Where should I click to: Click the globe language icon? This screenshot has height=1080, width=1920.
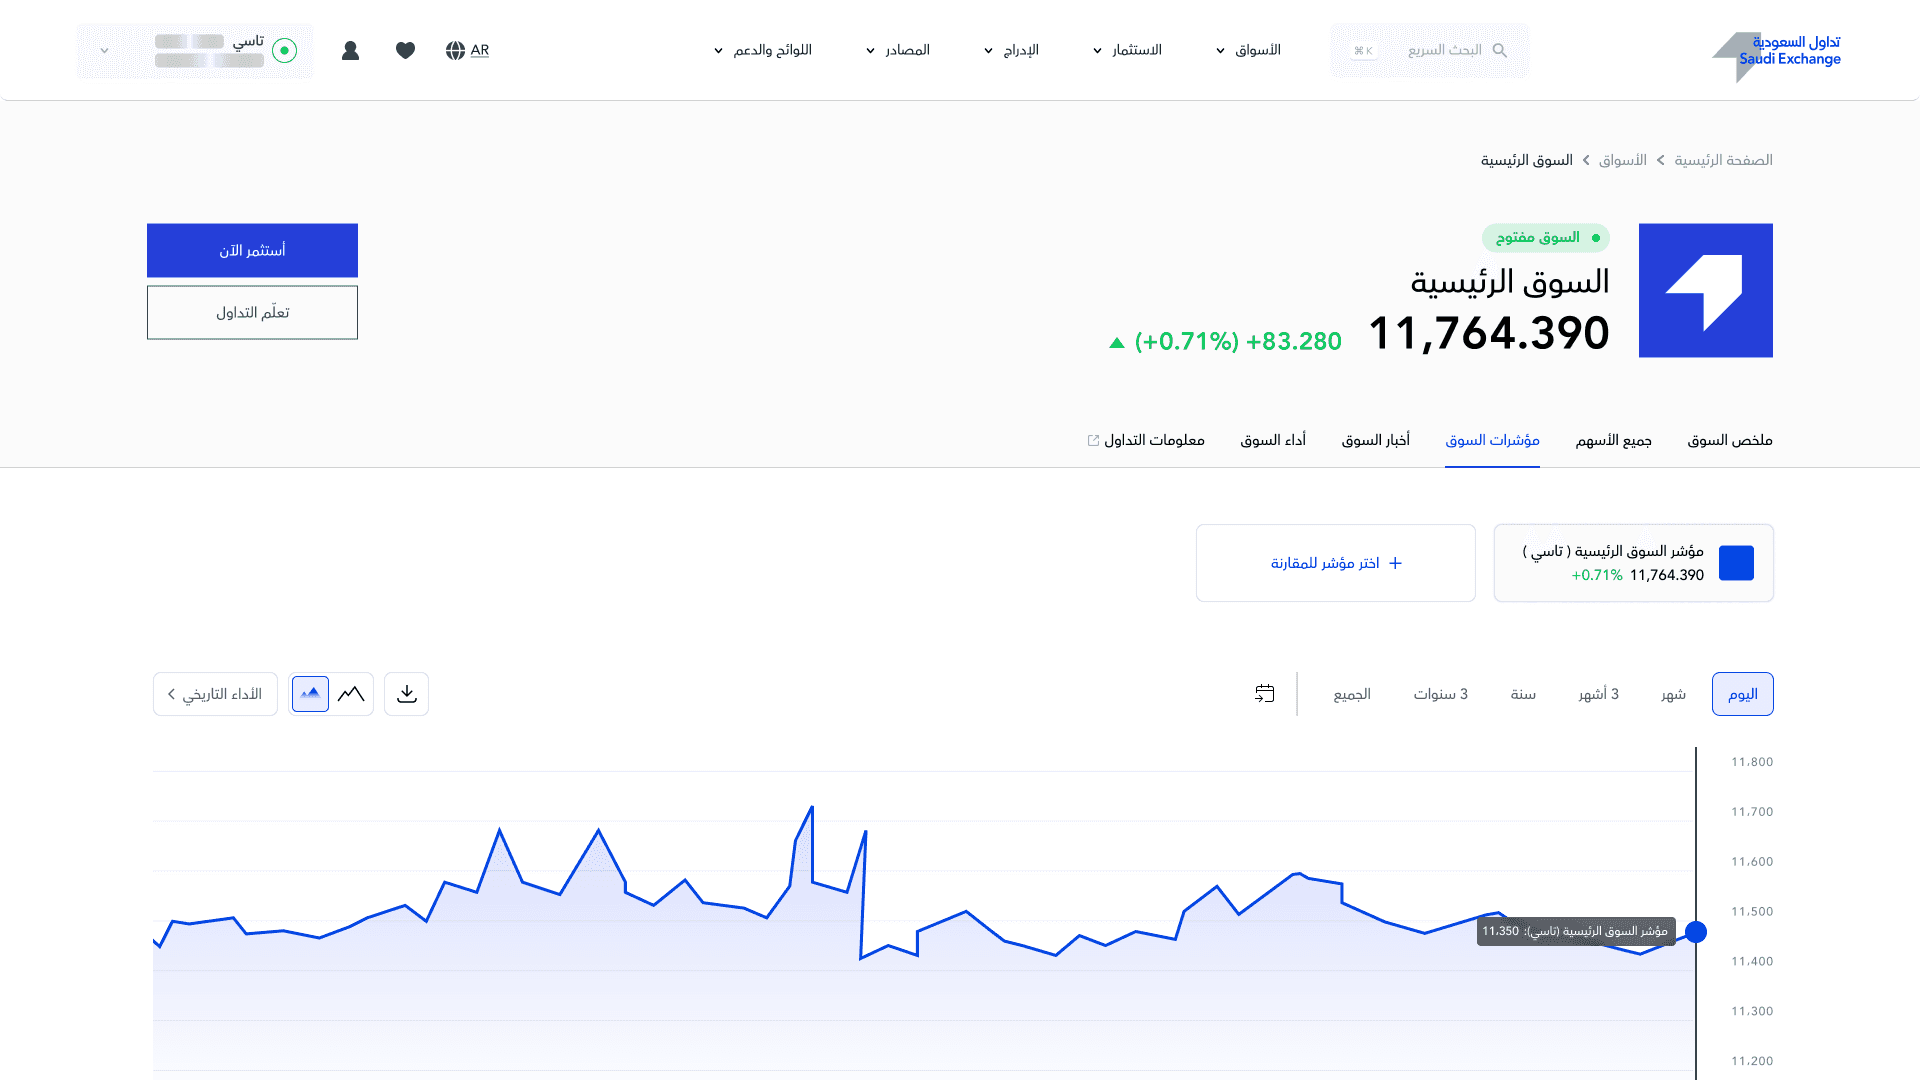tap(455, 50)
